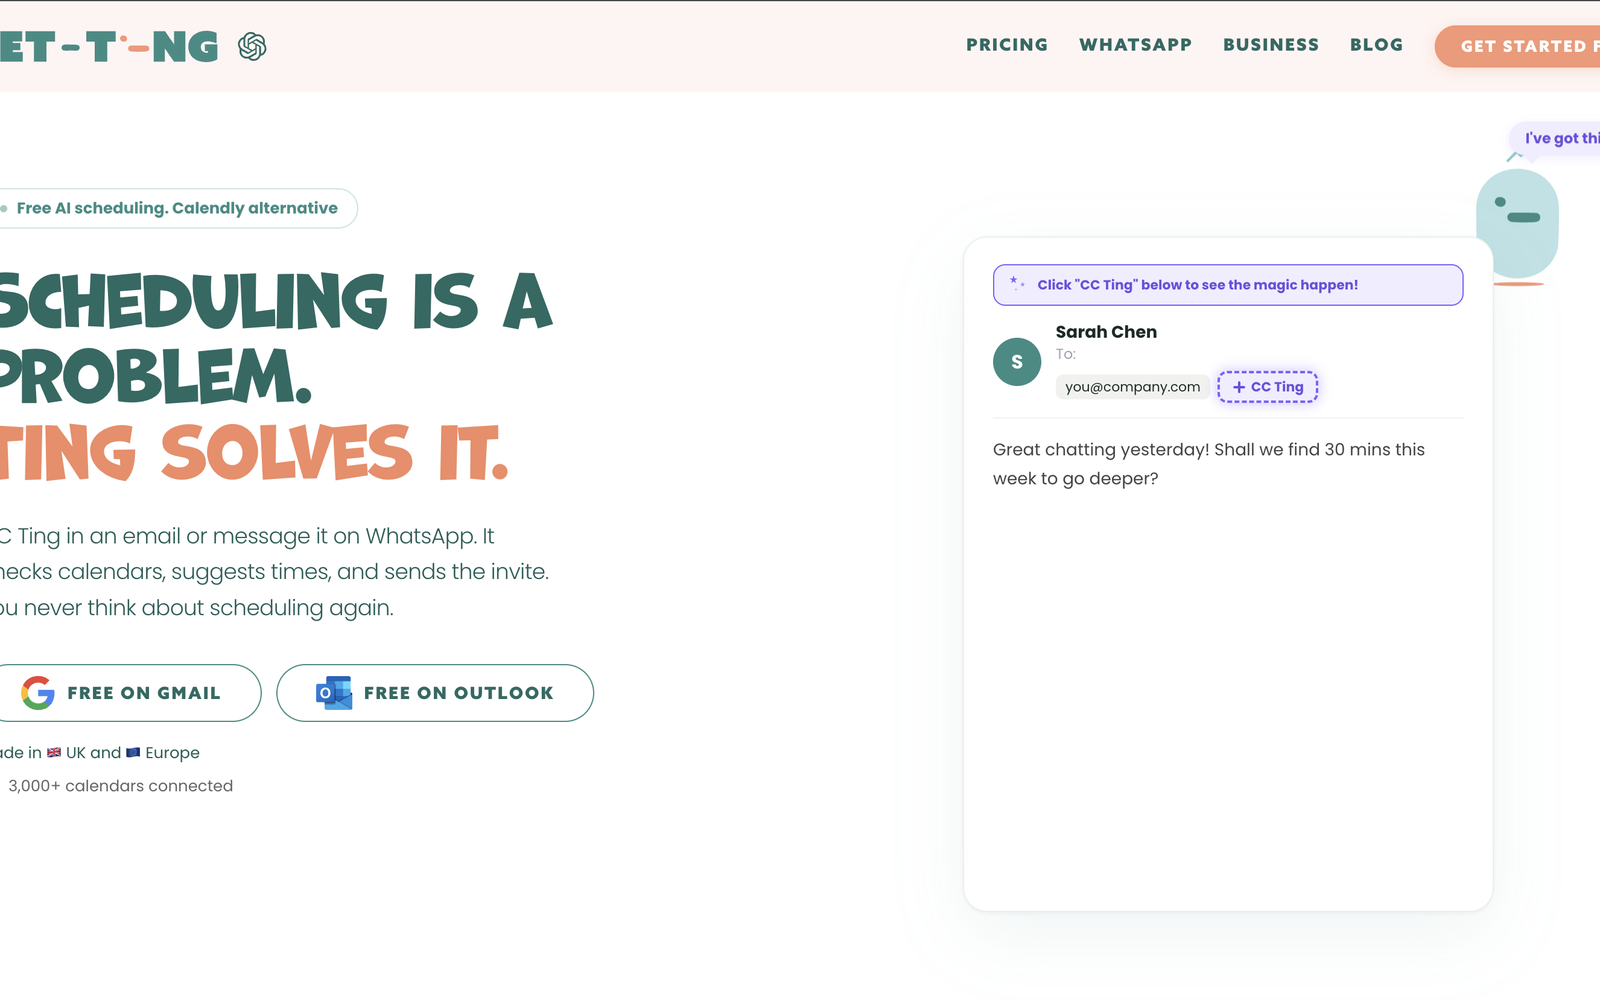Image resolution: width=1600 pixels, height=1000 pixels.
Task: Click the UK flag icon
Action: (x=54, y=752)
